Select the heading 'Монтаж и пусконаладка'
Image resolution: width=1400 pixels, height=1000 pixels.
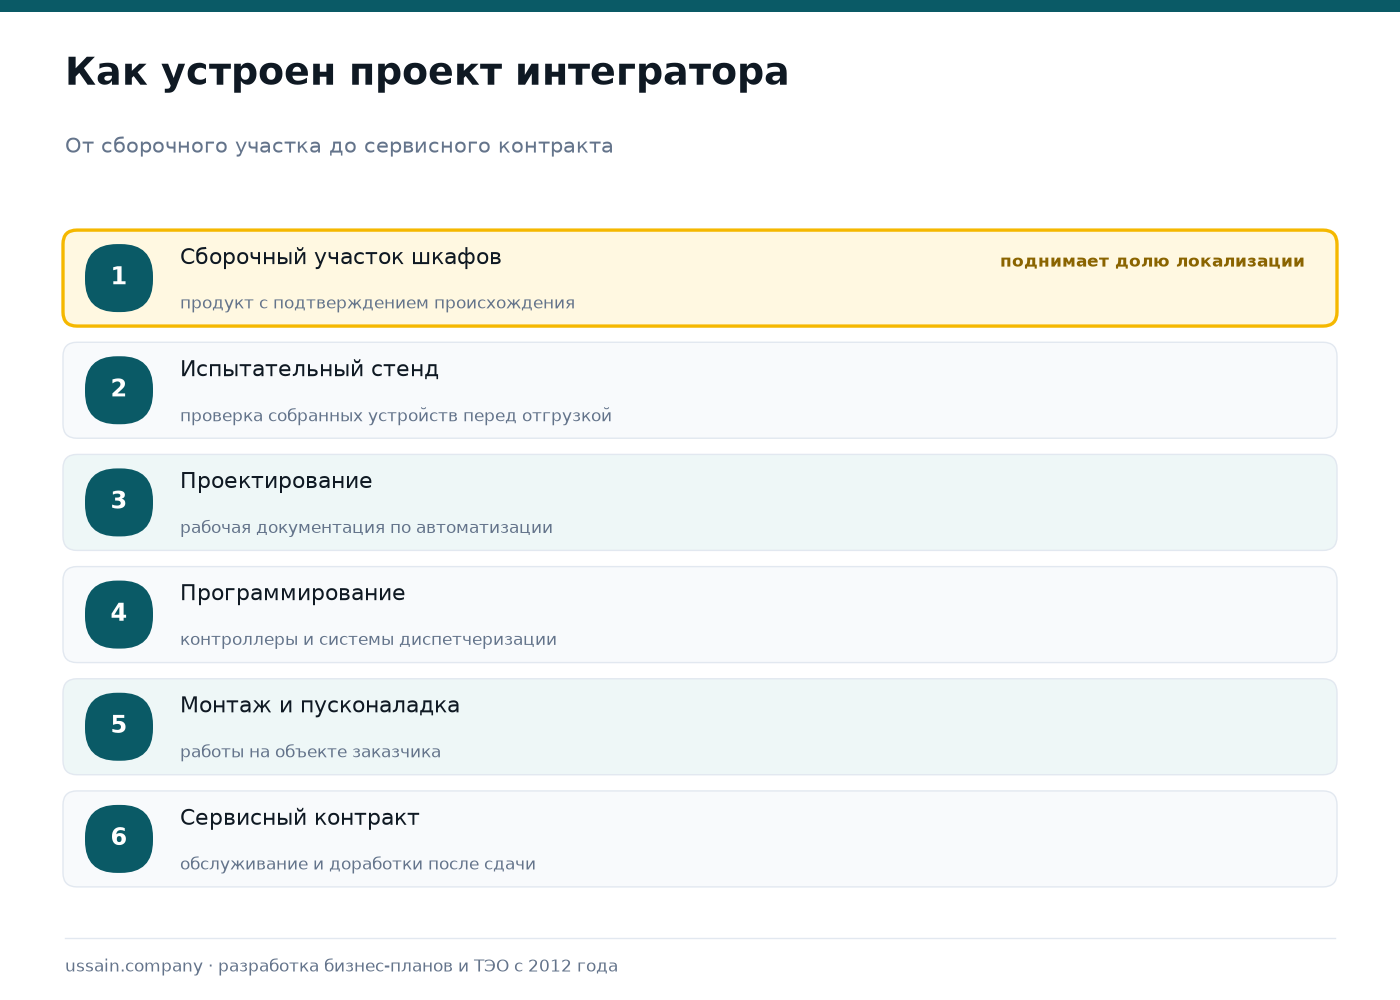[x=320, y=705]
